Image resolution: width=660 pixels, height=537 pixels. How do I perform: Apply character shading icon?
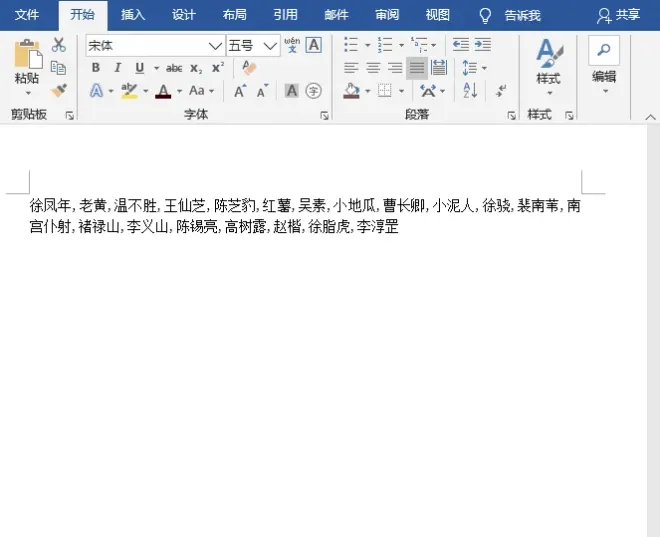pyautogui.click(x=291, y=90)
